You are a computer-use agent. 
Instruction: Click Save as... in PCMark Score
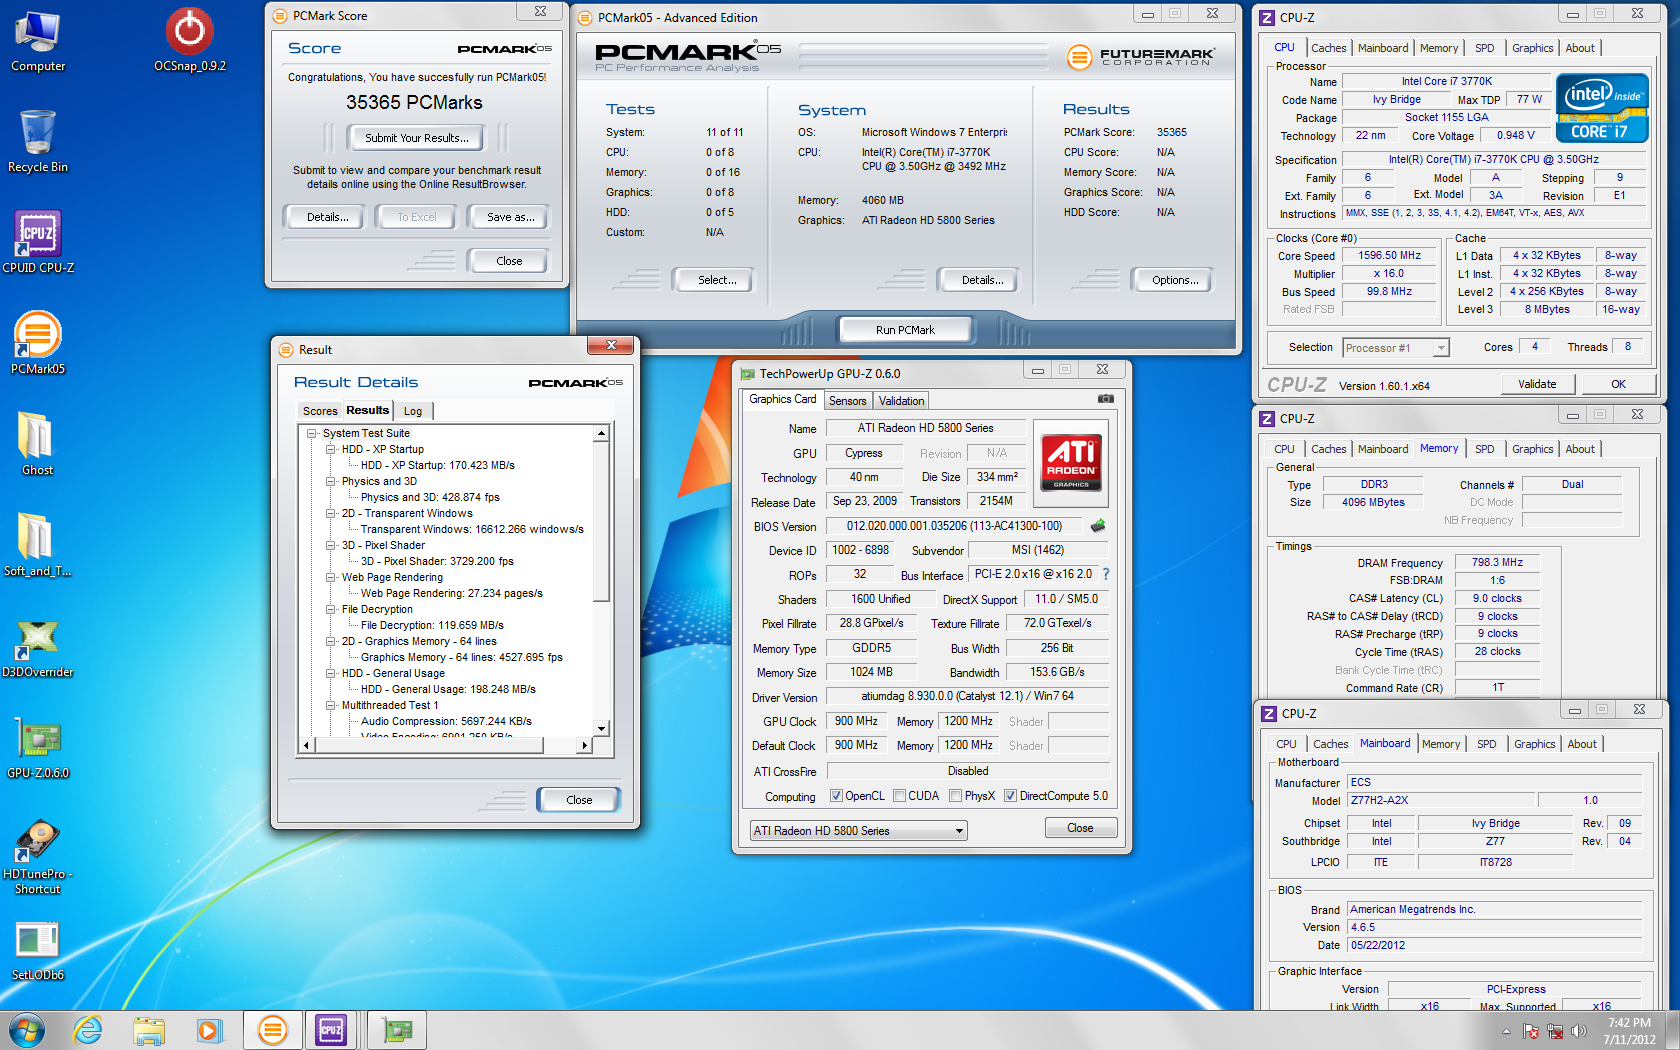tap(511, 217)
